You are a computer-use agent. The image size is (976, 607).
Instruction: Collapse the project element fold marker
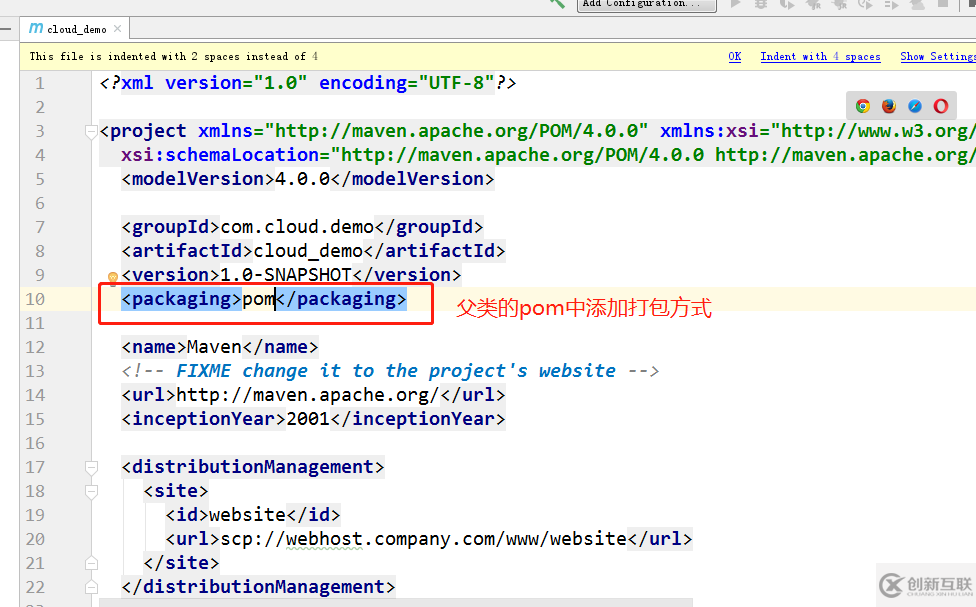[x=91, y=131]
